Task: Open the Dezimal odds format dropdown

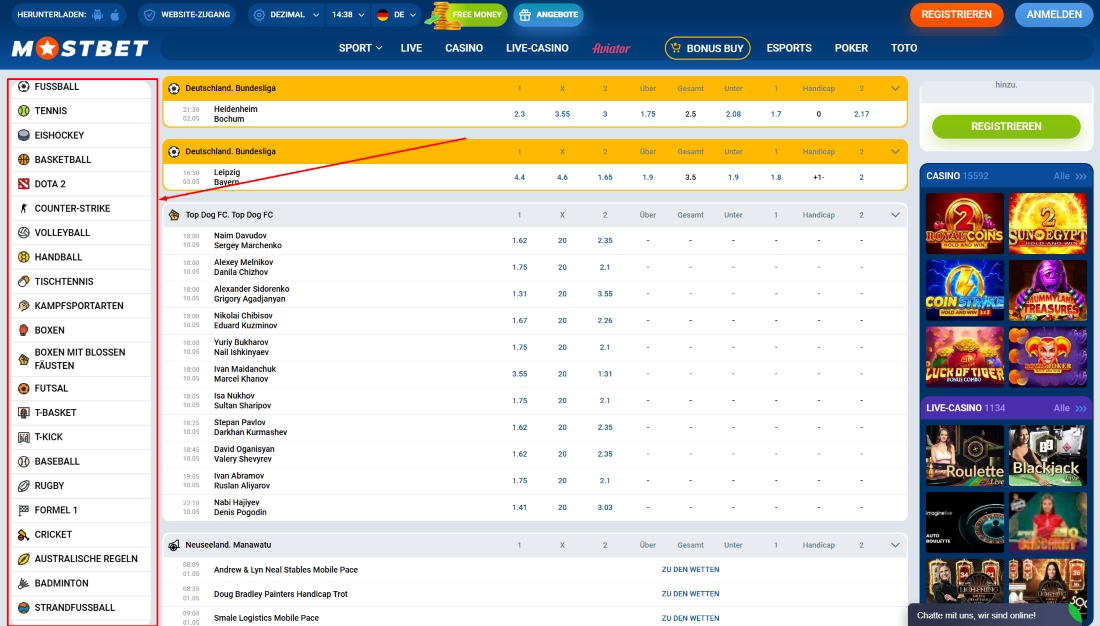Action: pyautogui.click(x=286, y=15)
